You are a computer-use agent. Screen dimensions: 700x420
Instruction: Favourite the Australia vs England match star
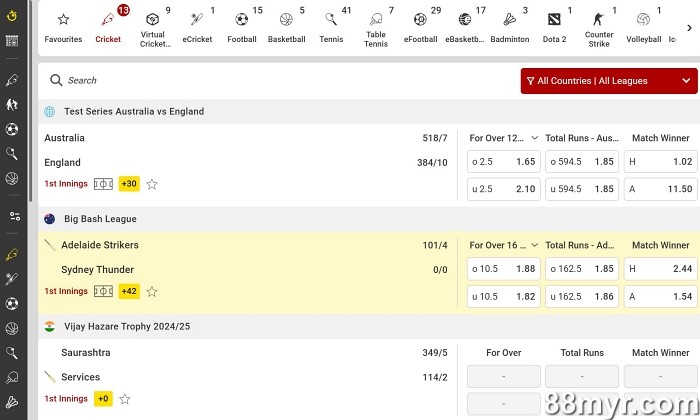(x=152, y=184)
